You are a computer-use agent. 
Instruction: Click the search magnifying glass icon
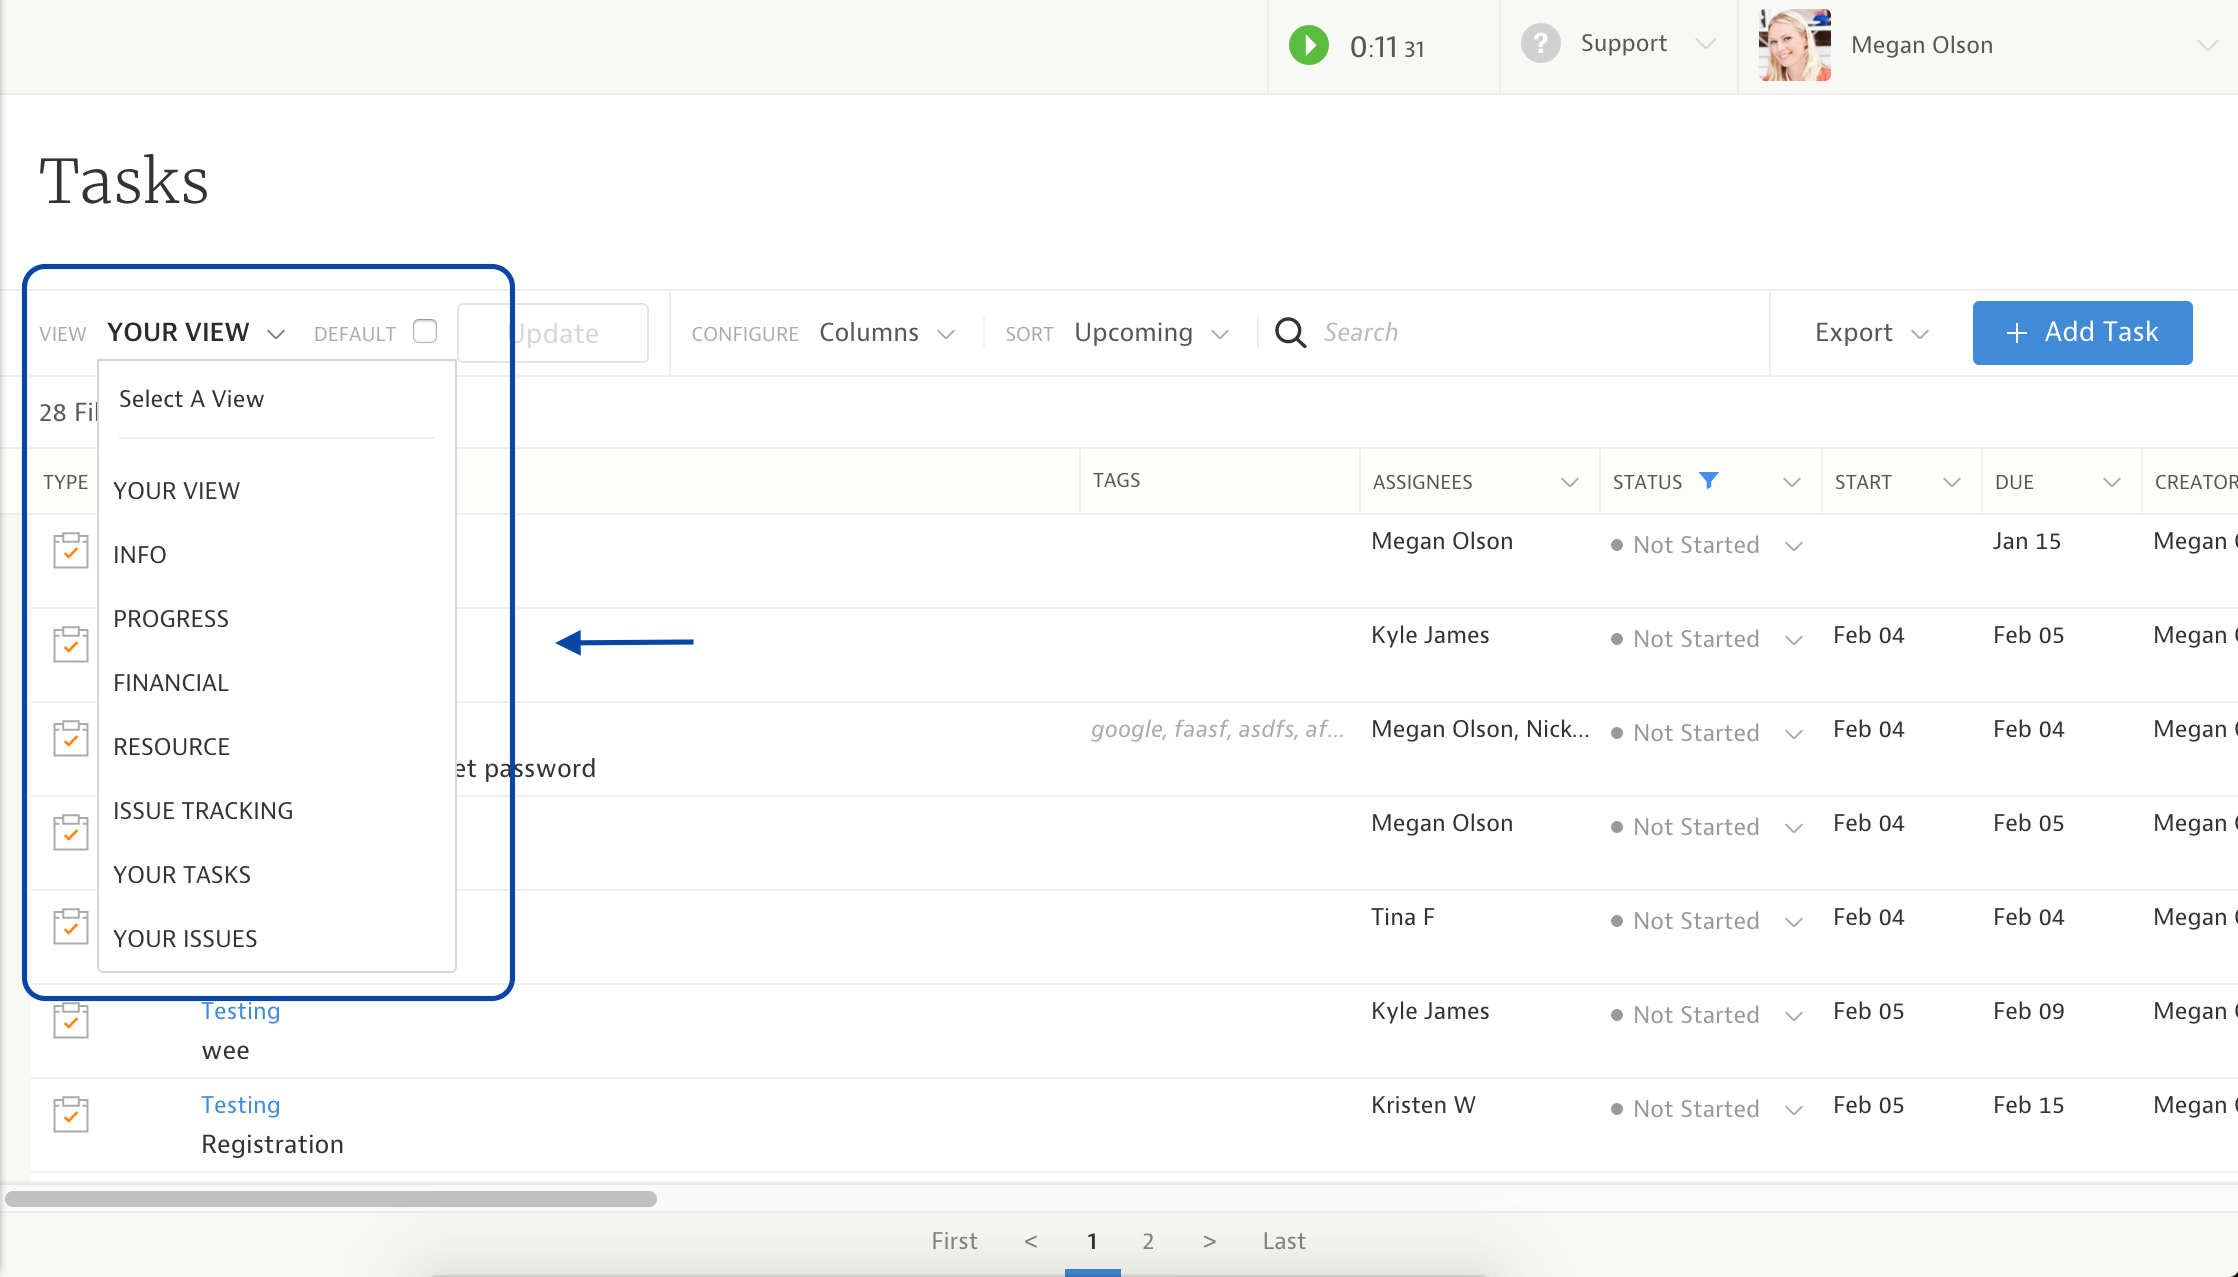[1290, 333]
